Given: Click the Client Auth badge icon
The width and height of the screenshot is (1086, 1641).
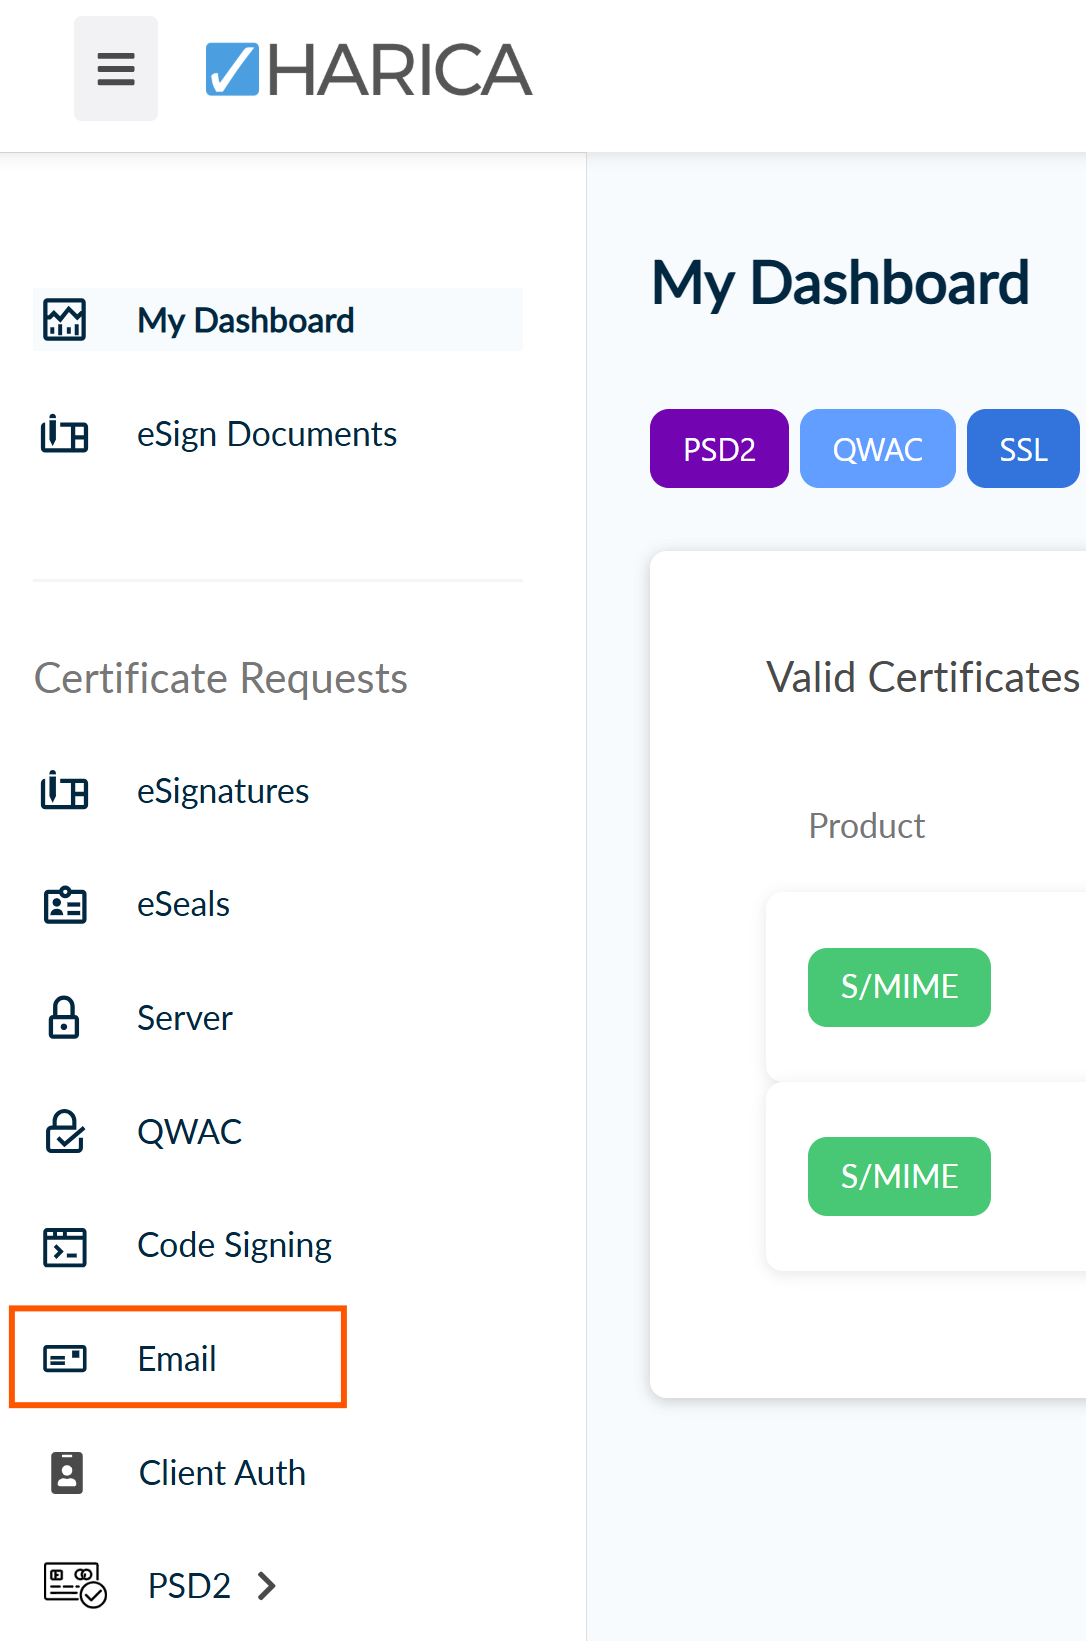Looking at the screenshot, I should (67, 1473).
